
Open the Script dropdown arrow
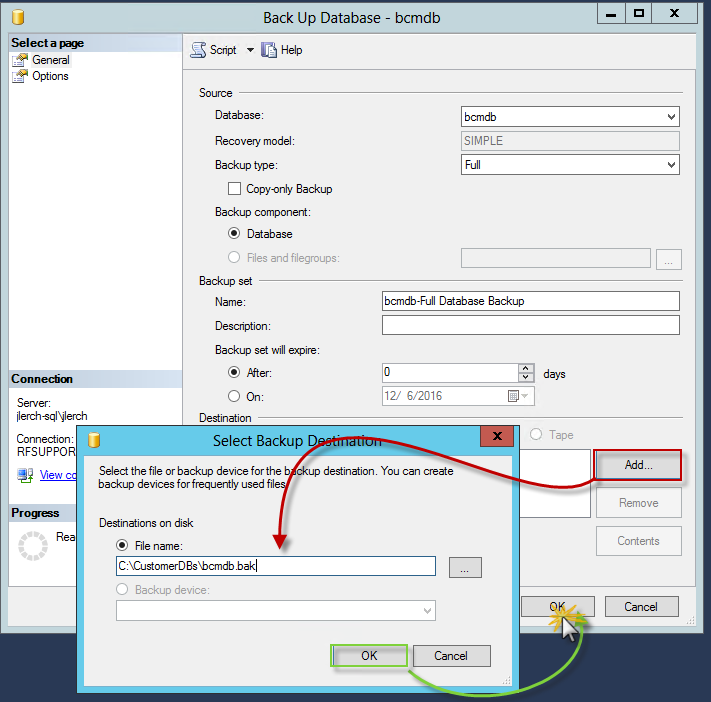pos(250,50)
